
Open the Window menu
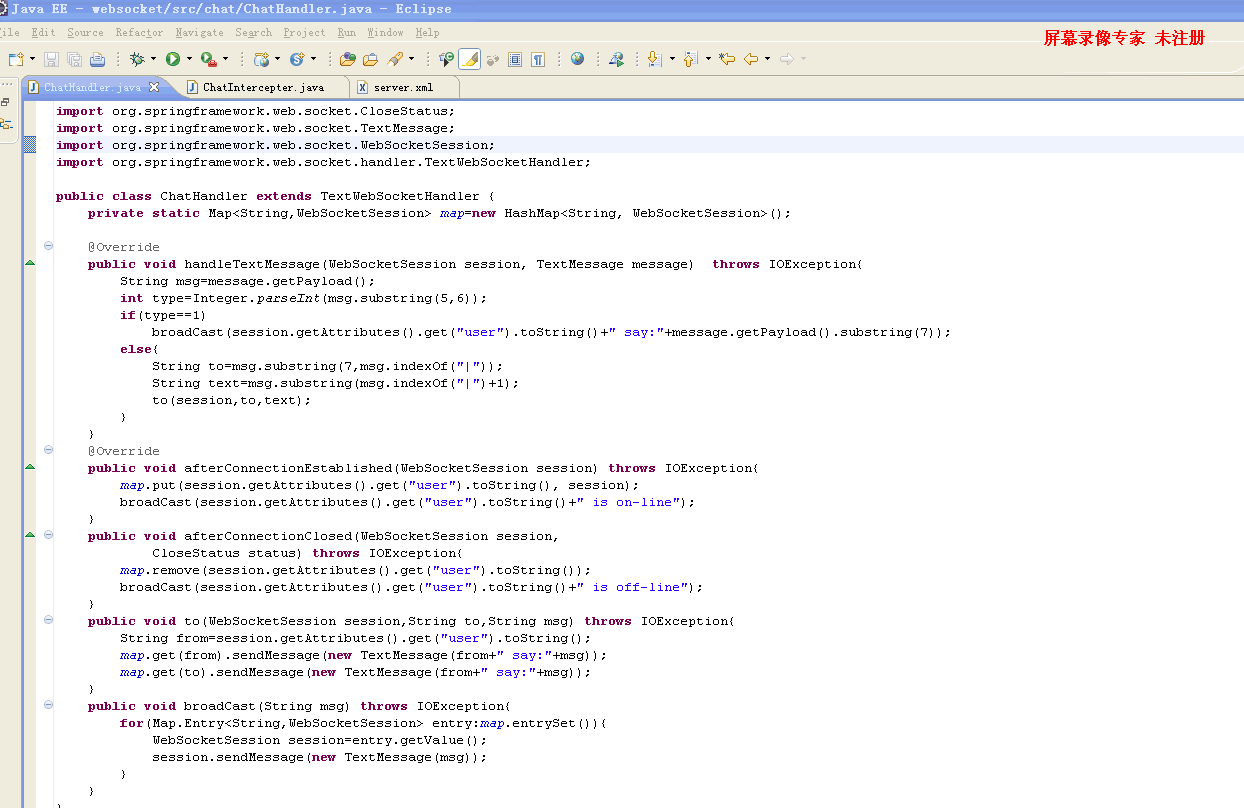(x=385, y=32)
